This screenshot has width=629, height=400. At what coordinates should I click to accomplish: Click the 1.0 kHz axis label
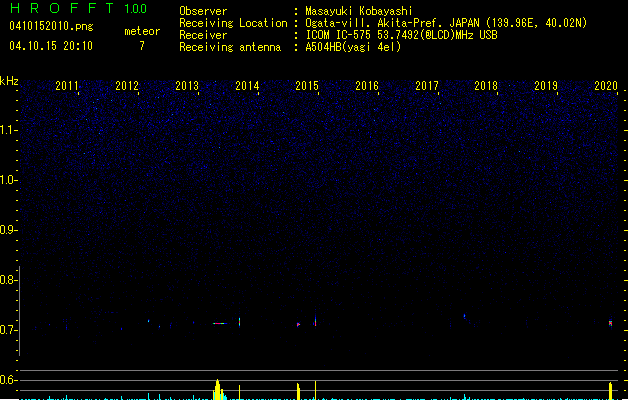point(9,180)
